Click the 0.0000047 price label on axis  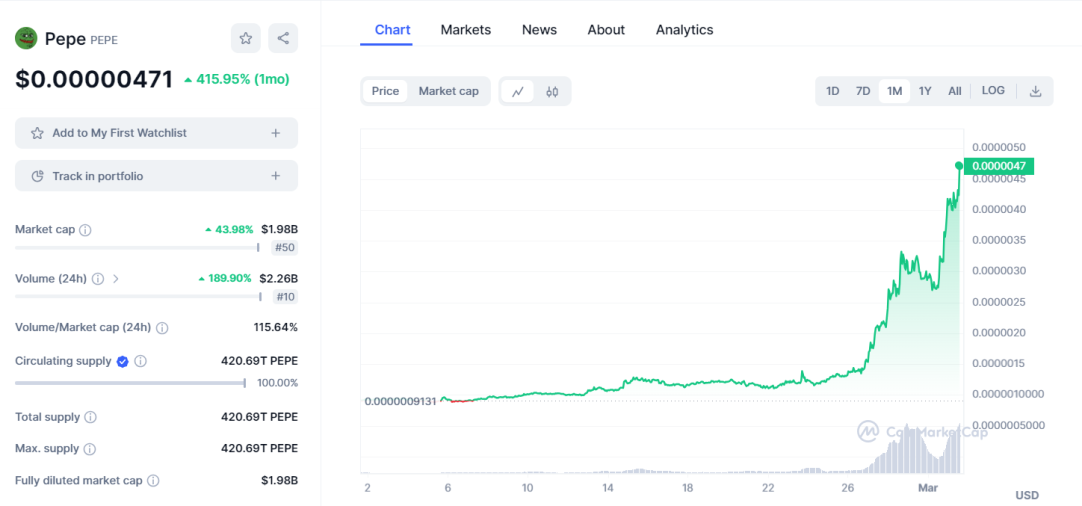(x=999, y=166)
